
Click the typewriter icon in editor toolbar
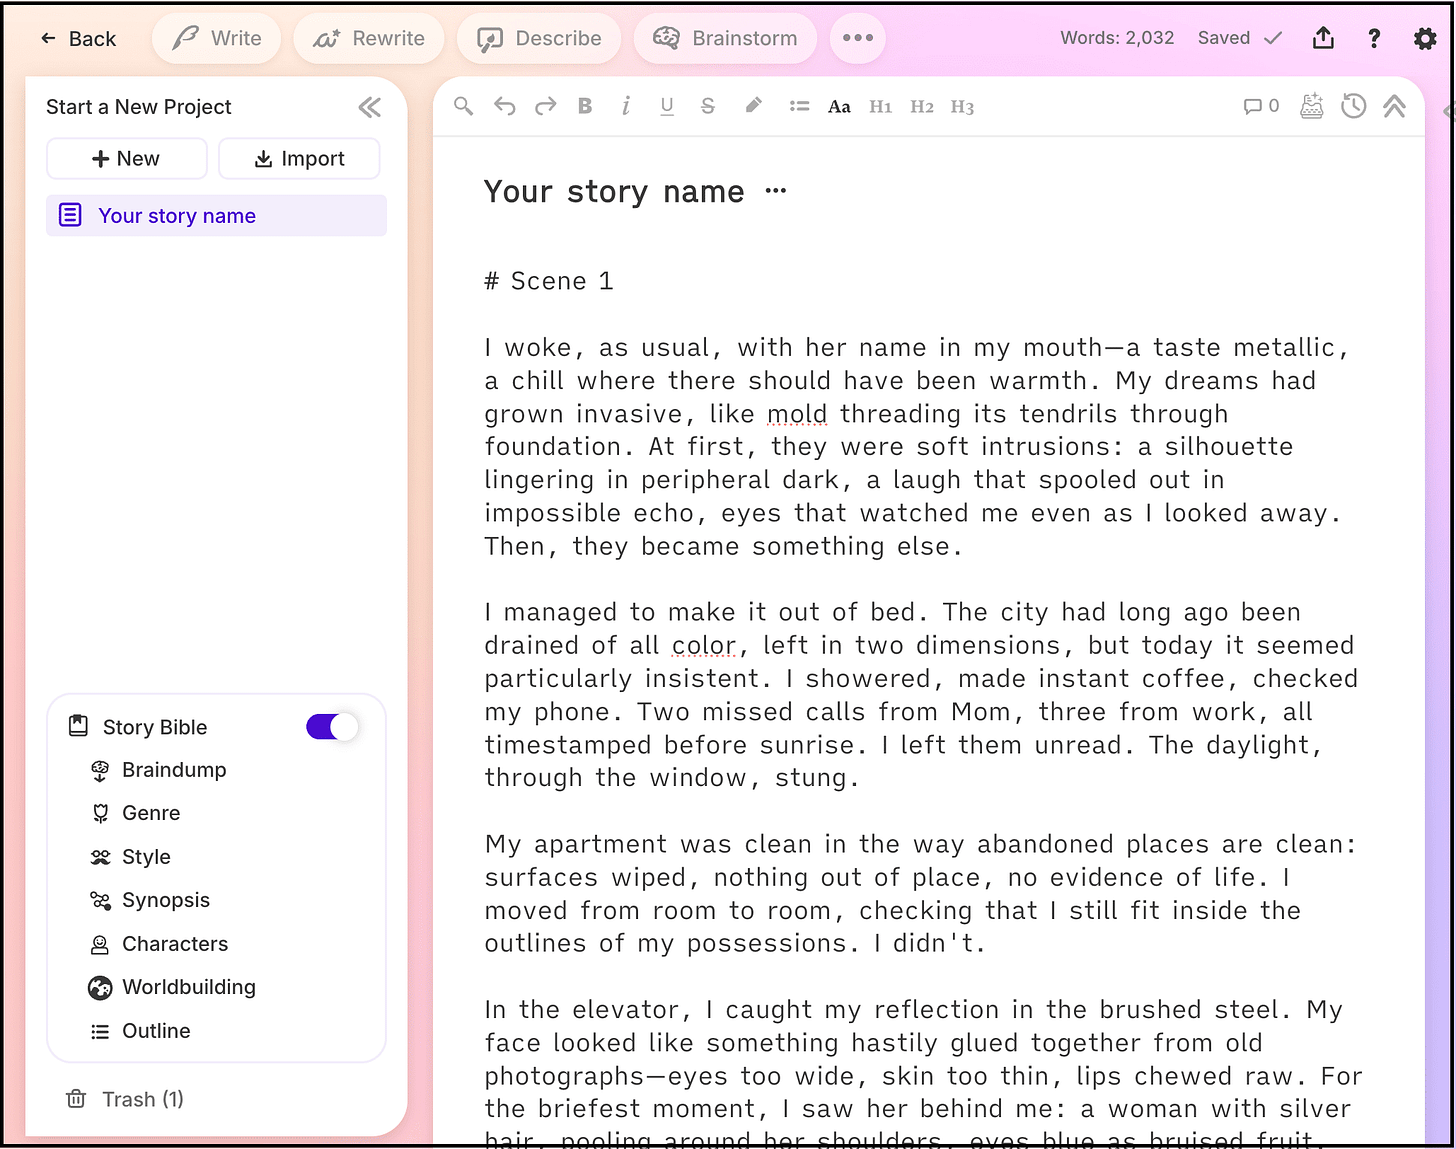1312,106
